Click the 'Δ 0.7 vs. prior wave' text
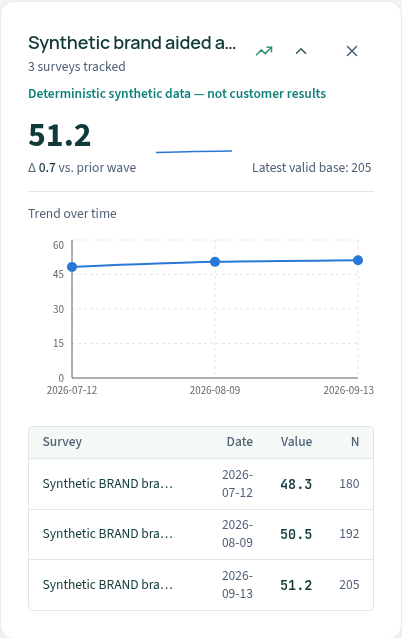The image size is (402, 638). 82,168
